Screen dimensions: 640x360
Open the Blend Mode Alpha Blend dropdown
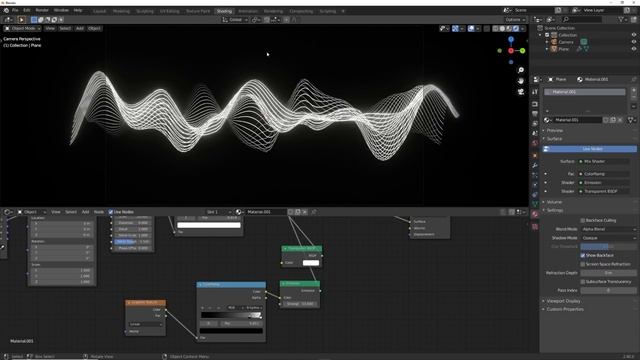(608, 229)
